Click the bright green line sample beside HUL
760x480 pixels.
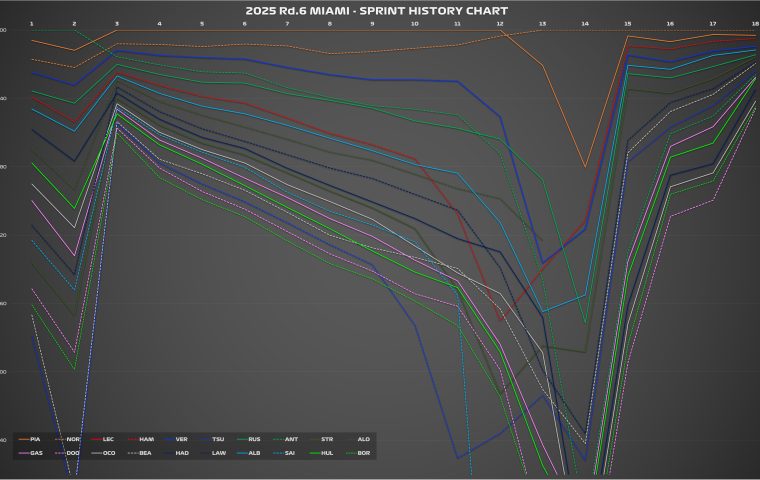(x=315, y=453)
